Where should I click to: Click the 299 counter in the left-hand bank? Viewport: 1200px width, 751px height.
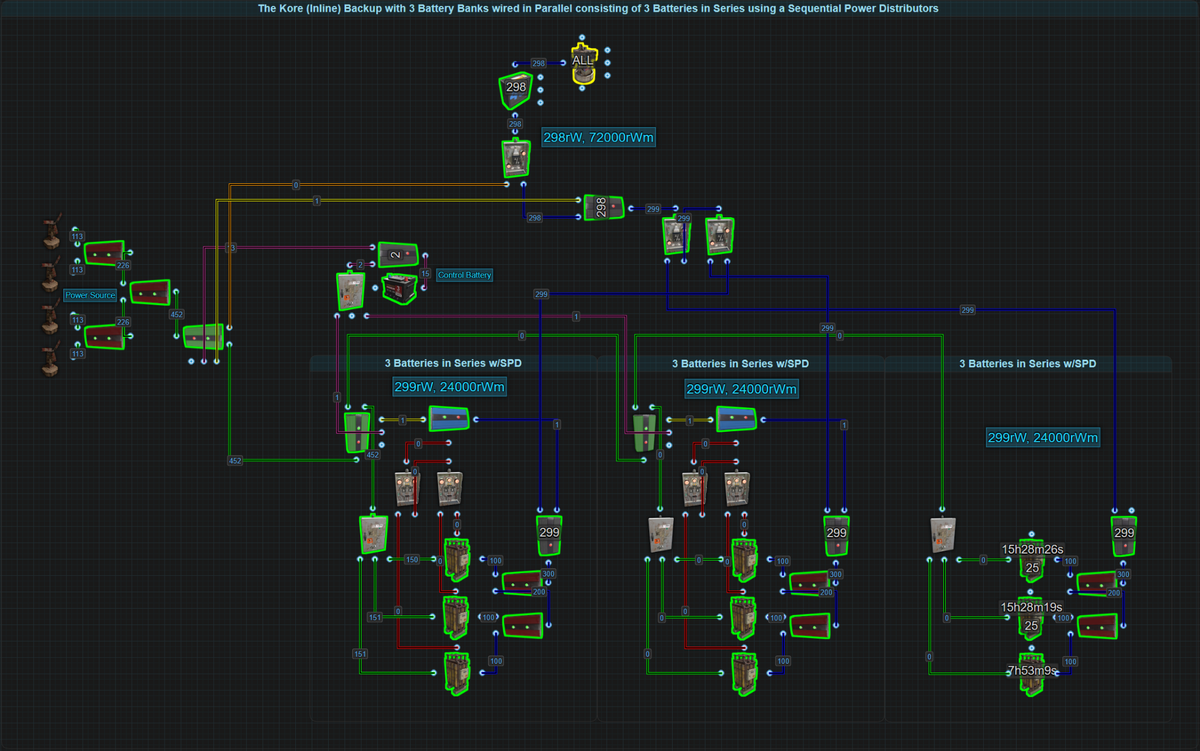coord(549,535)
